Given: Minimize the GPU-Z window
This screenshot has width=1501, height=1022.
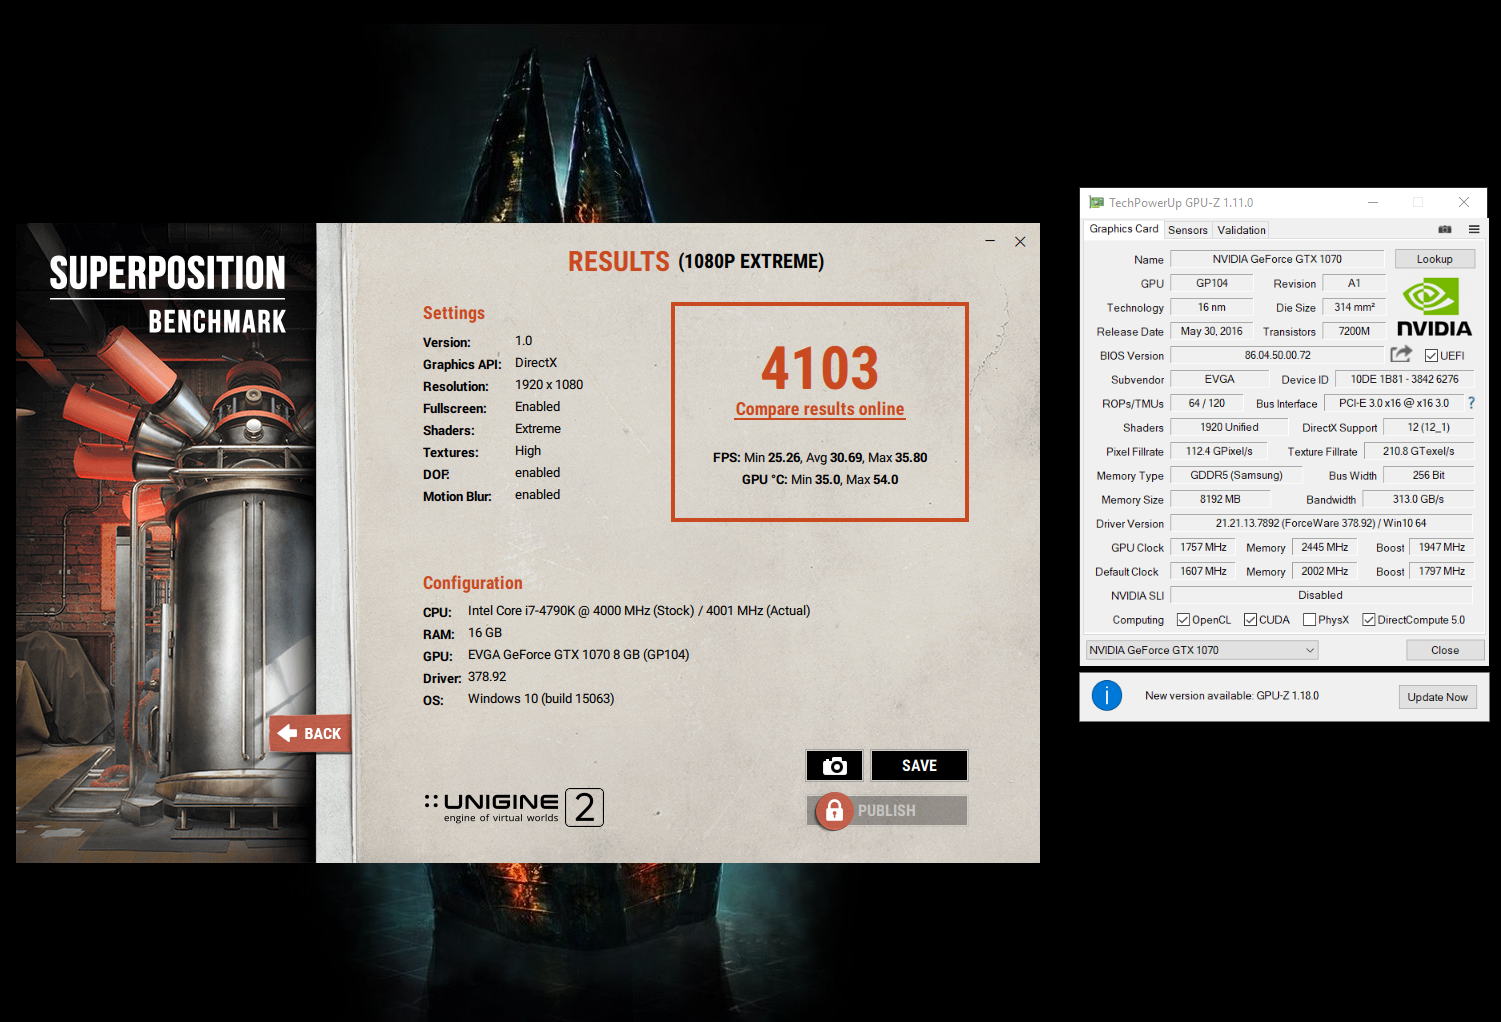Looking at the screenshot, I should (1373, 202).
